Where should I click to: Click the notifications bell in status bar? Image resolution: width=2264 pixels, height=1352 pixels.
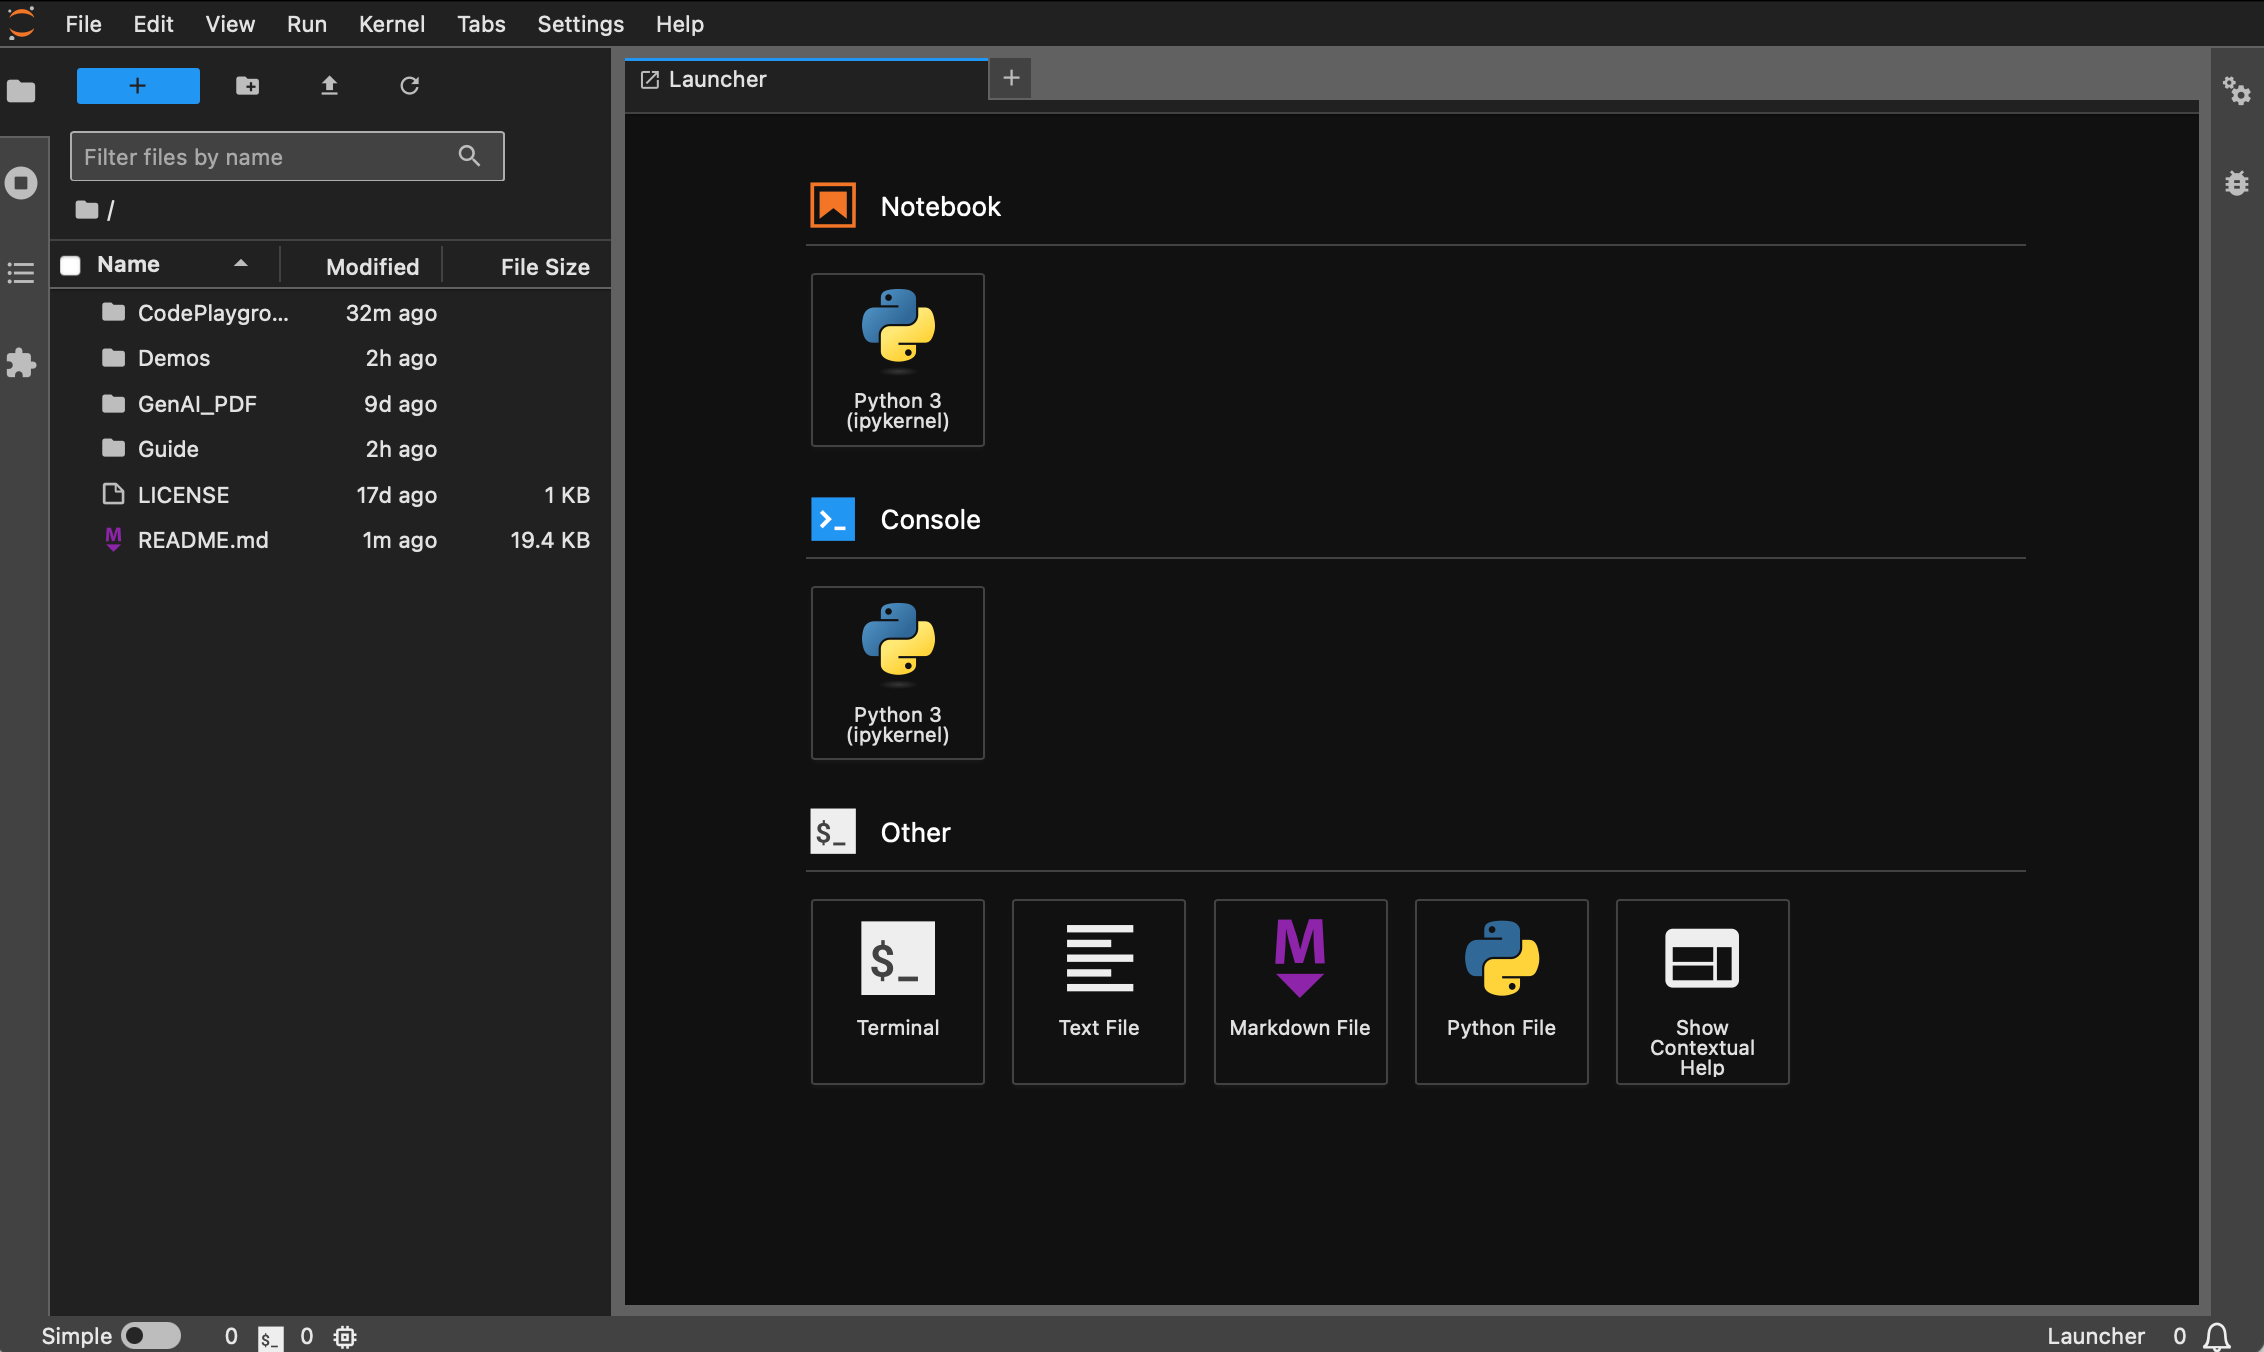2217,1336
